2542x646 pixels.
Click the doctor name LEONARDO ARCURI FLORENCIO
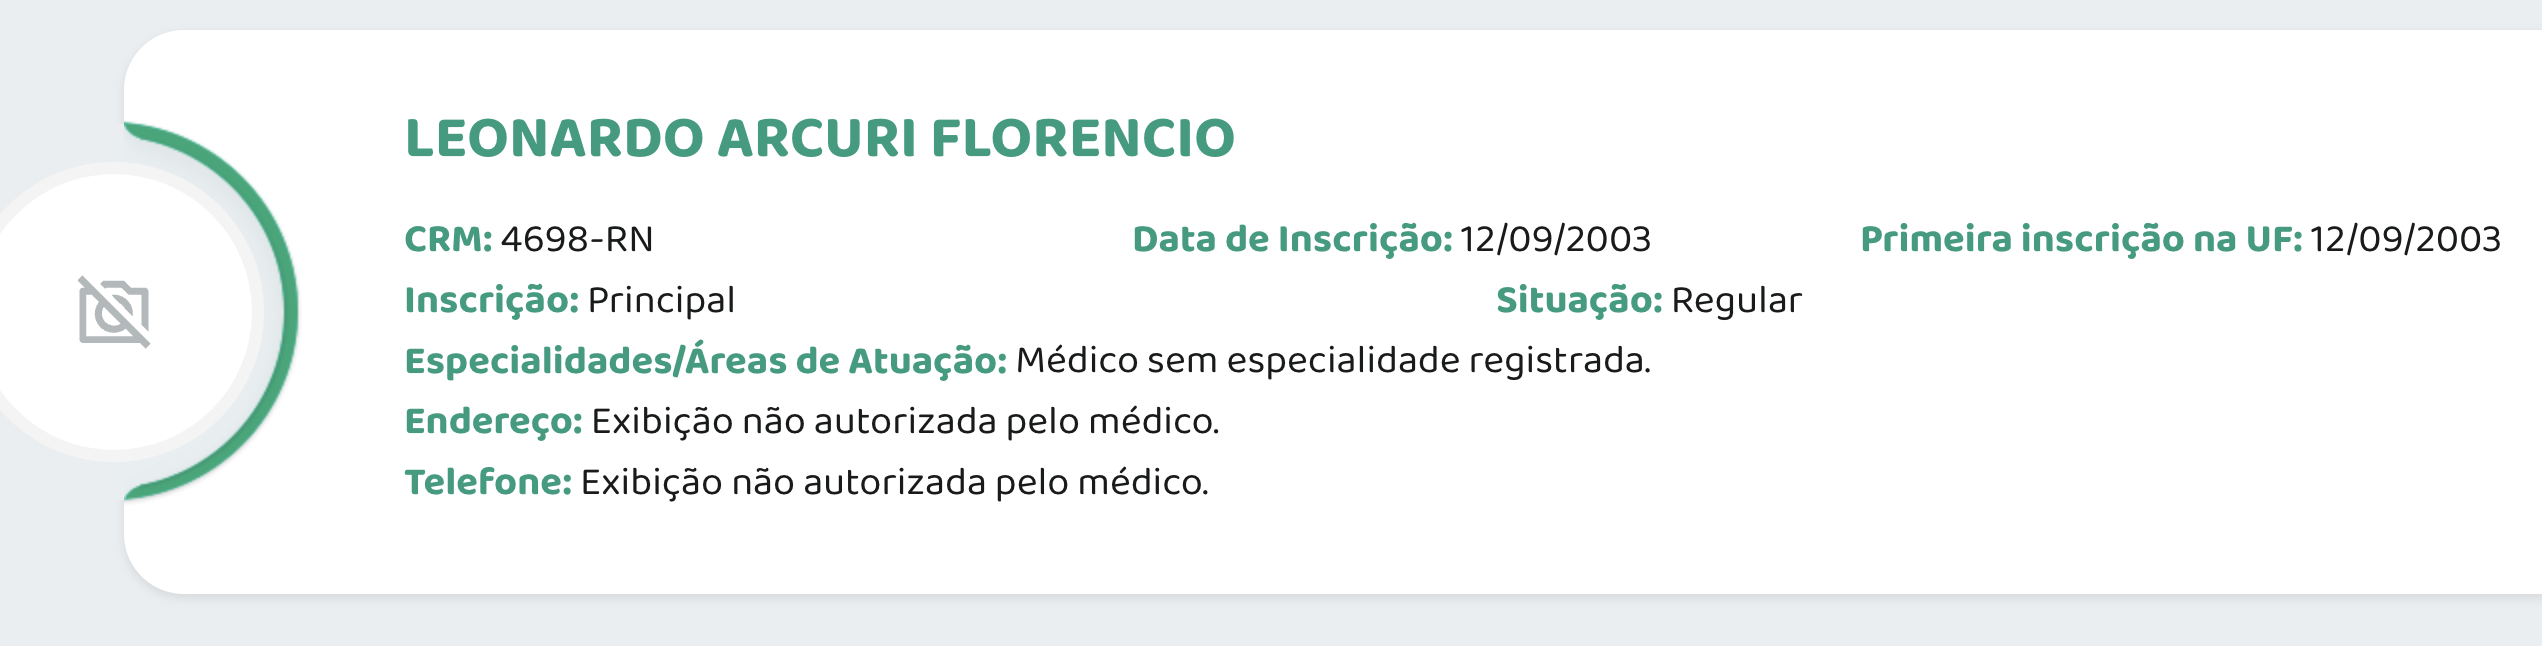tap(819, 138)
